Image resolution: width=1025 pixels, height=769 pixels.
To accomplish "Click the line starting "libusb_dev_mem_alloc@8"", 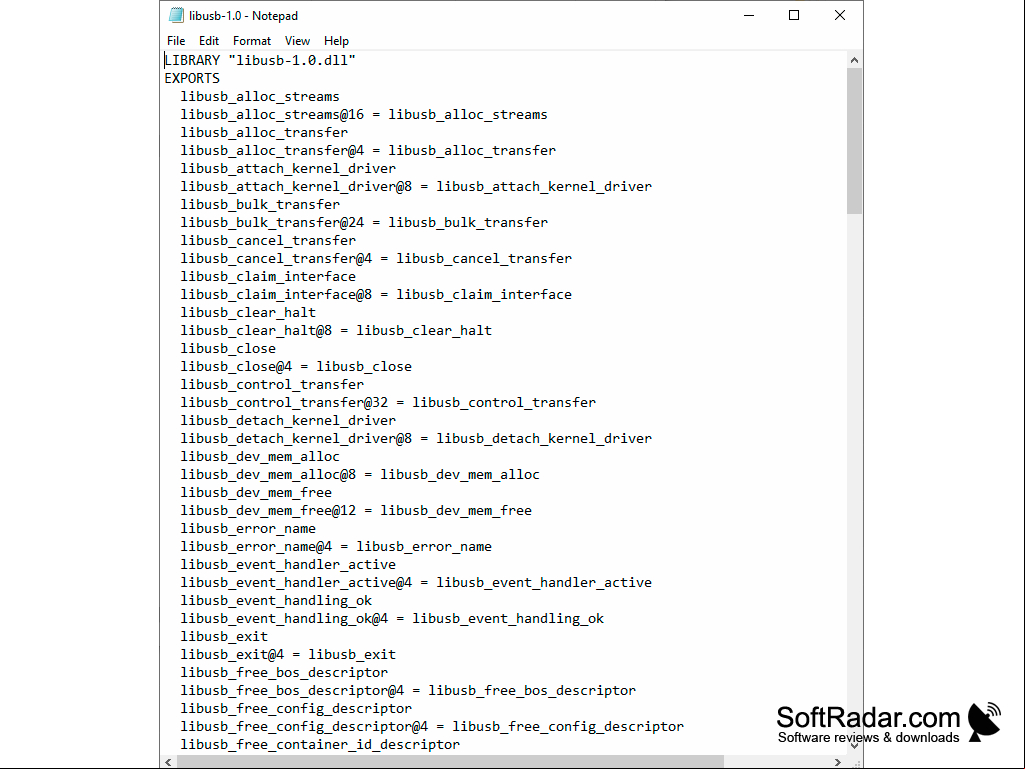I will point(360,474).
